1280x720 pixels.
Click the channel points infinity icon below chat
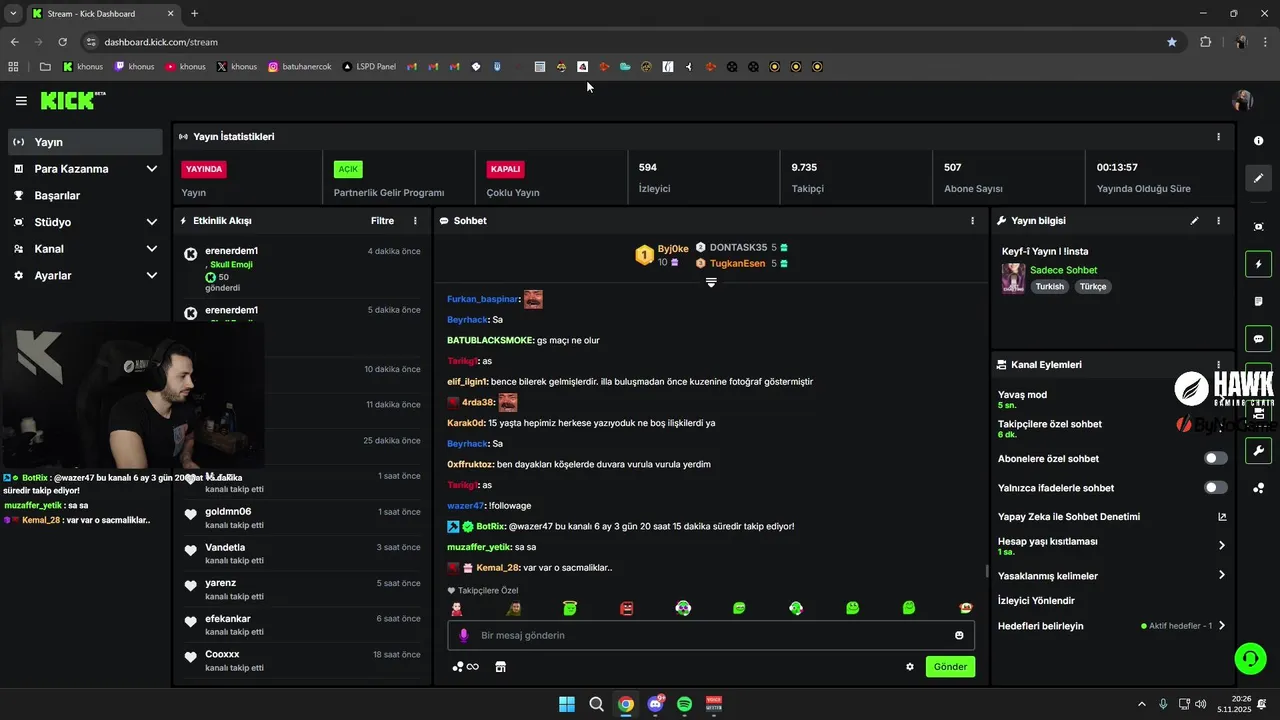466,666
